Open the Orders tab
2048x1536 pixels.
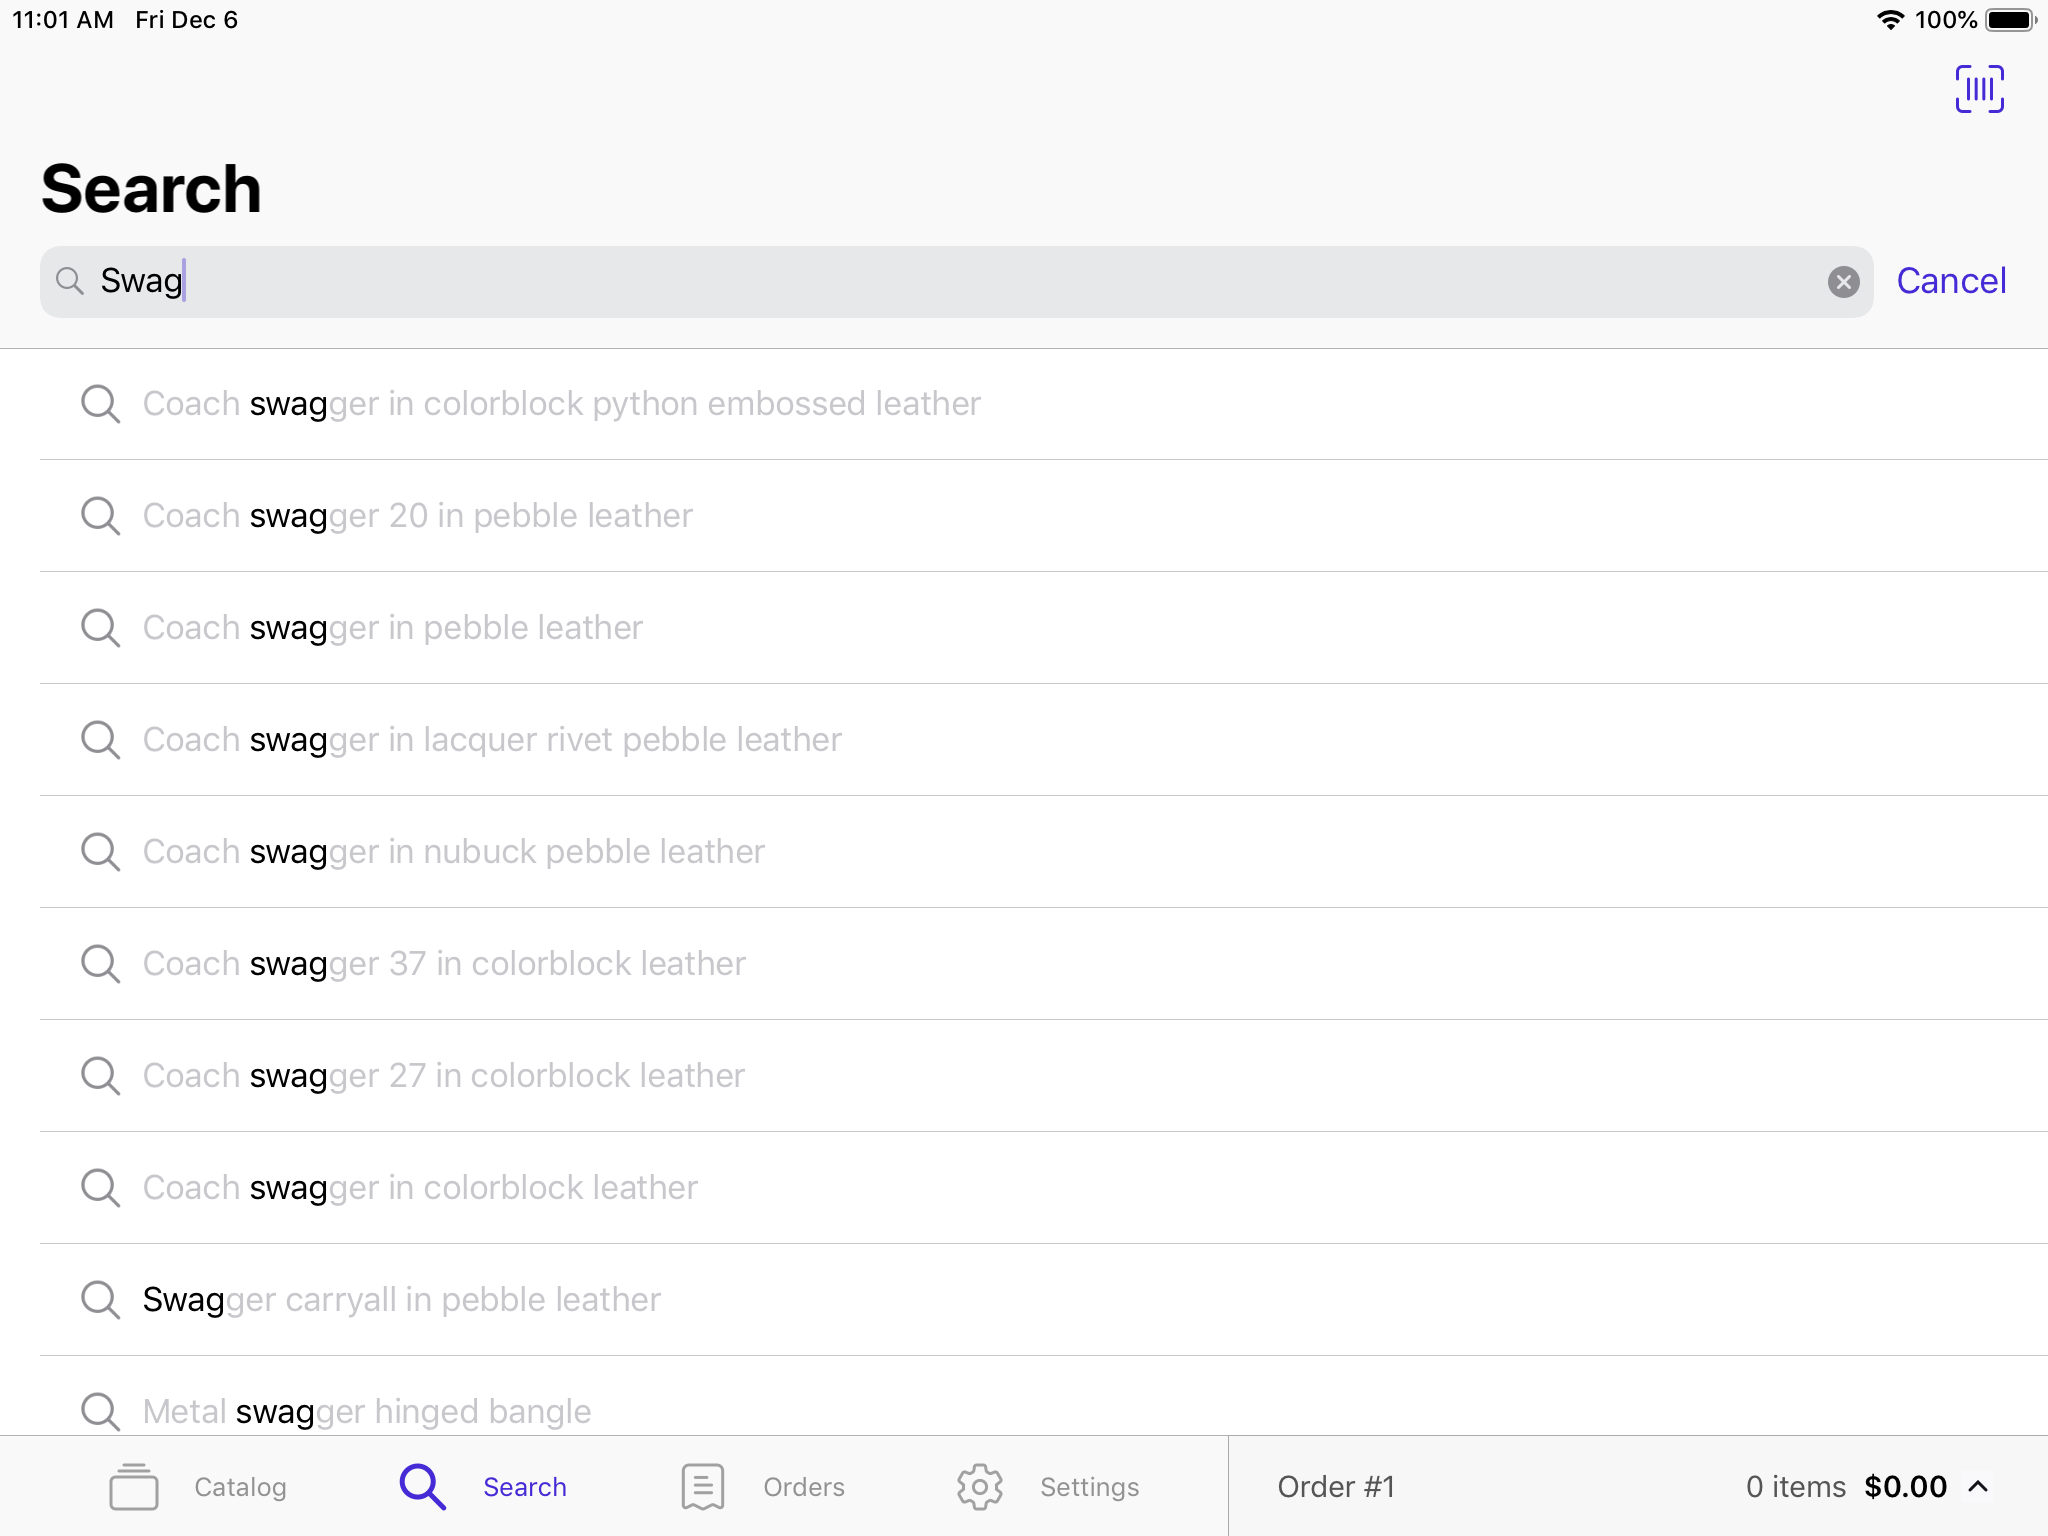762,1487
